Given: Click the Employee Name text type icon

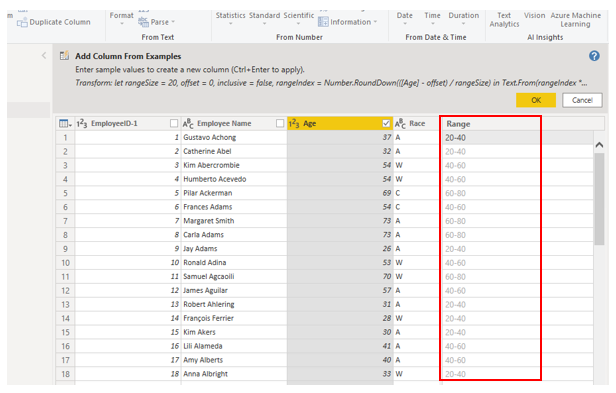Looking at the screenshot, I should click(188, 124).
